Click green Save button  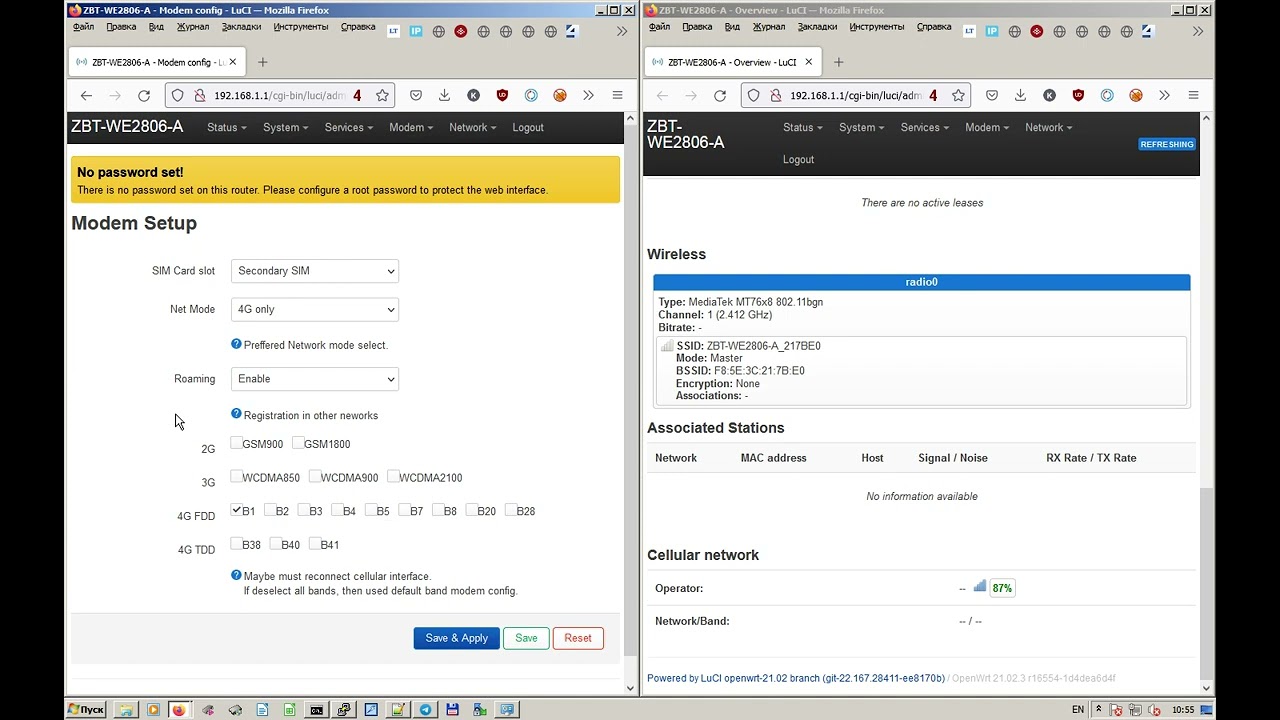(526, 638)
